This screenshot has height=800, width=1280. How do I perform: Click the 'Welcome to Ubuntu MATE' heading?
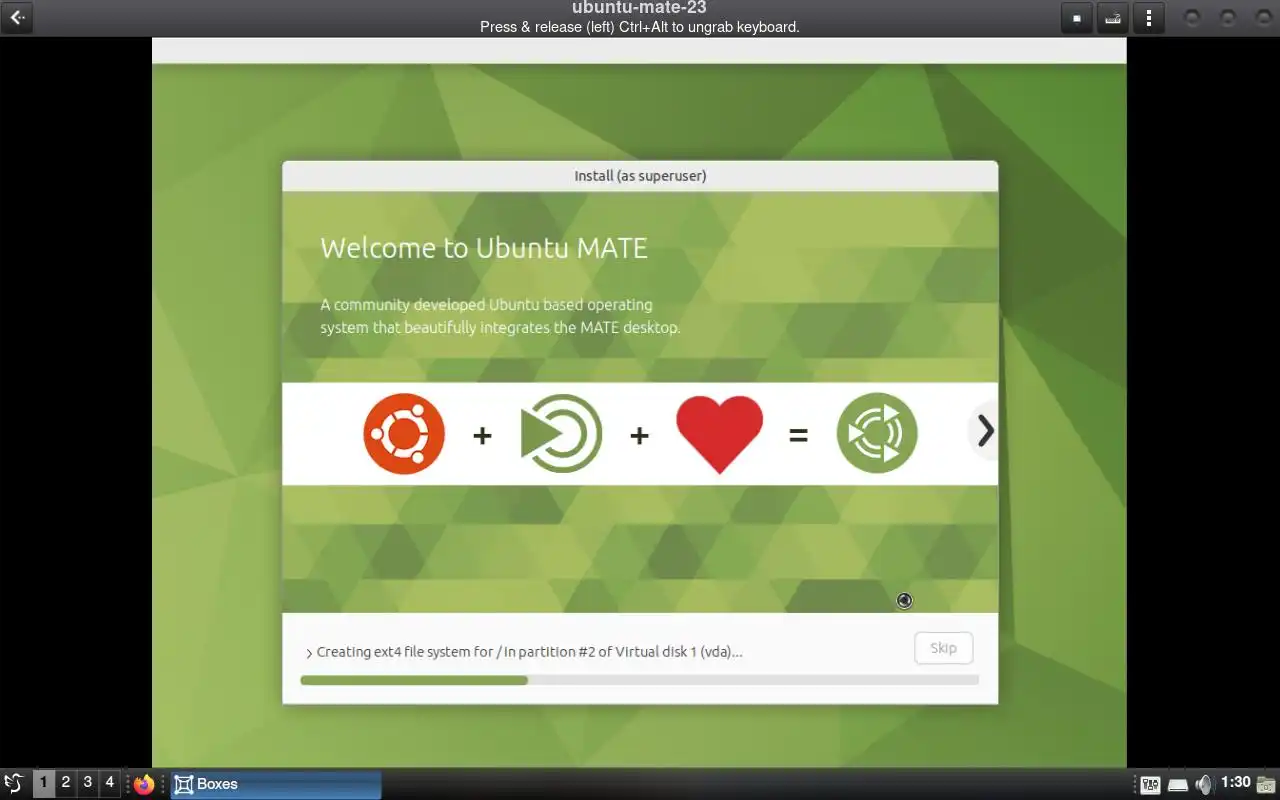click(484, 248)
